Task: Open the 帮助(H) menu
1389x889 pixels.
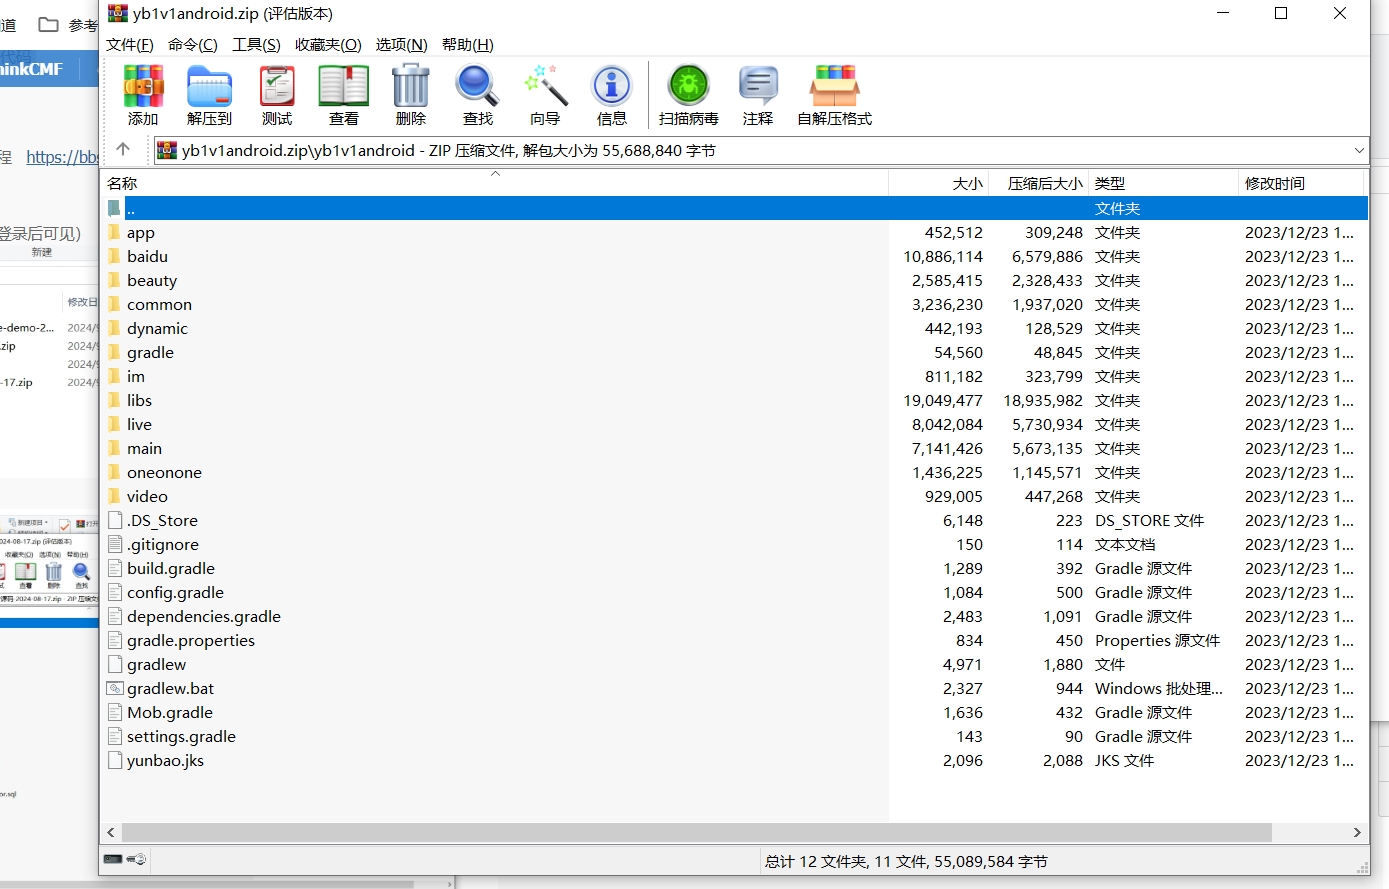Action: pyautogui.click(x=468, y=45)
